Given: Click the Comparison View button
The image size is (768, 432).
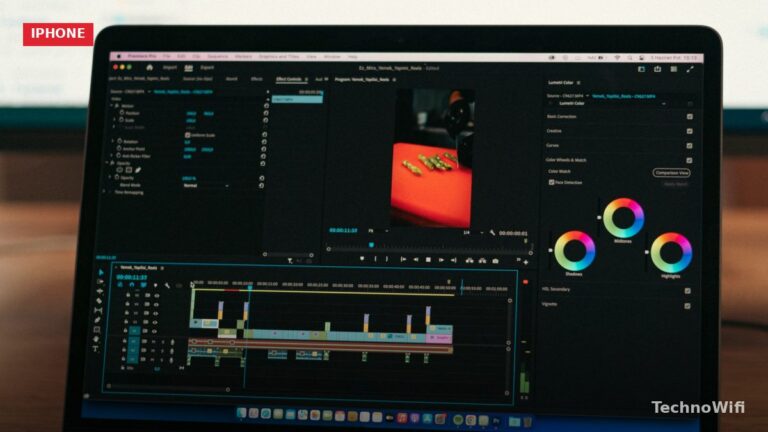Looking at the screenshot, I should click(672, 172).
